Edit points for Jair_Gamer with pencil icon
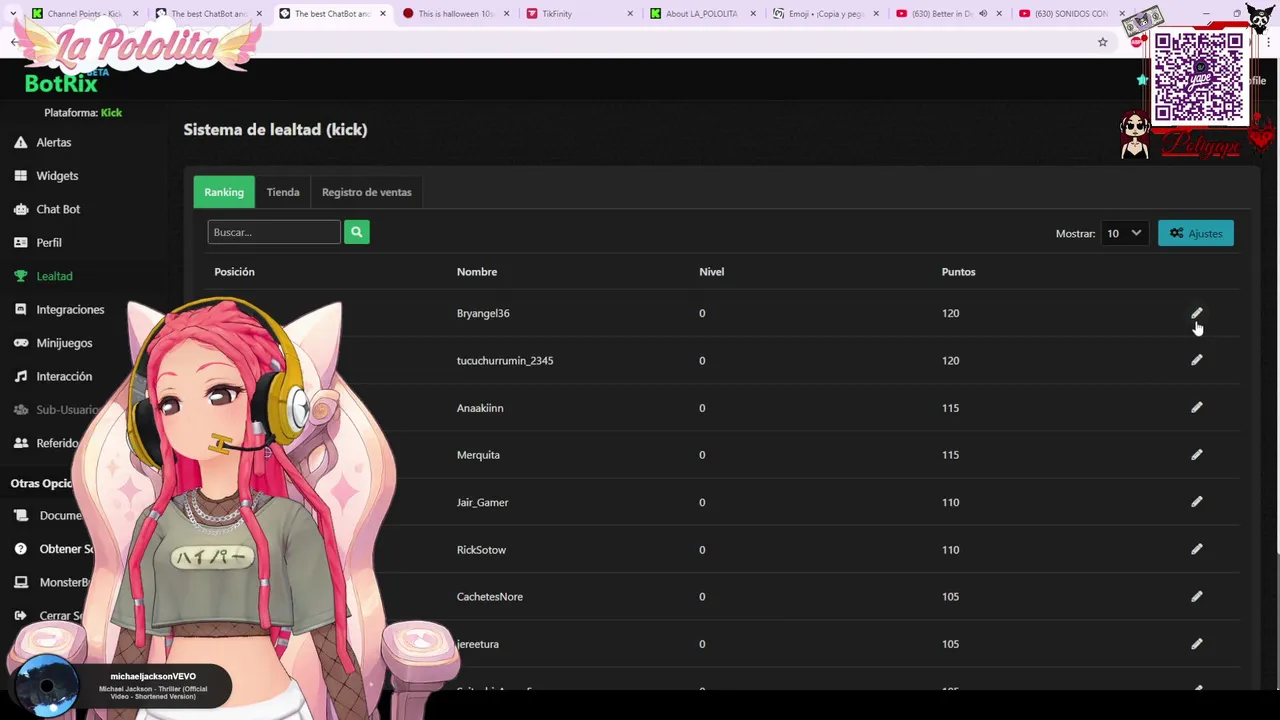This screenshot has height=720, width=1280. click(x=1196, y=502)
